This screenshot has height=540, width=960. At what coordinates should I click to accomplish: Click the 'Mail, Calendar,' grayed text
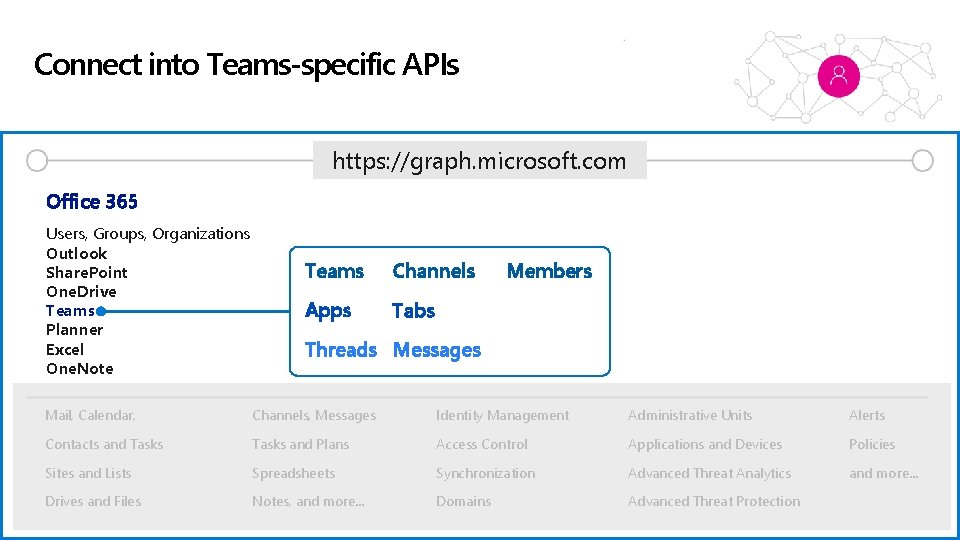pyautogui.click(x=90, y=415)
